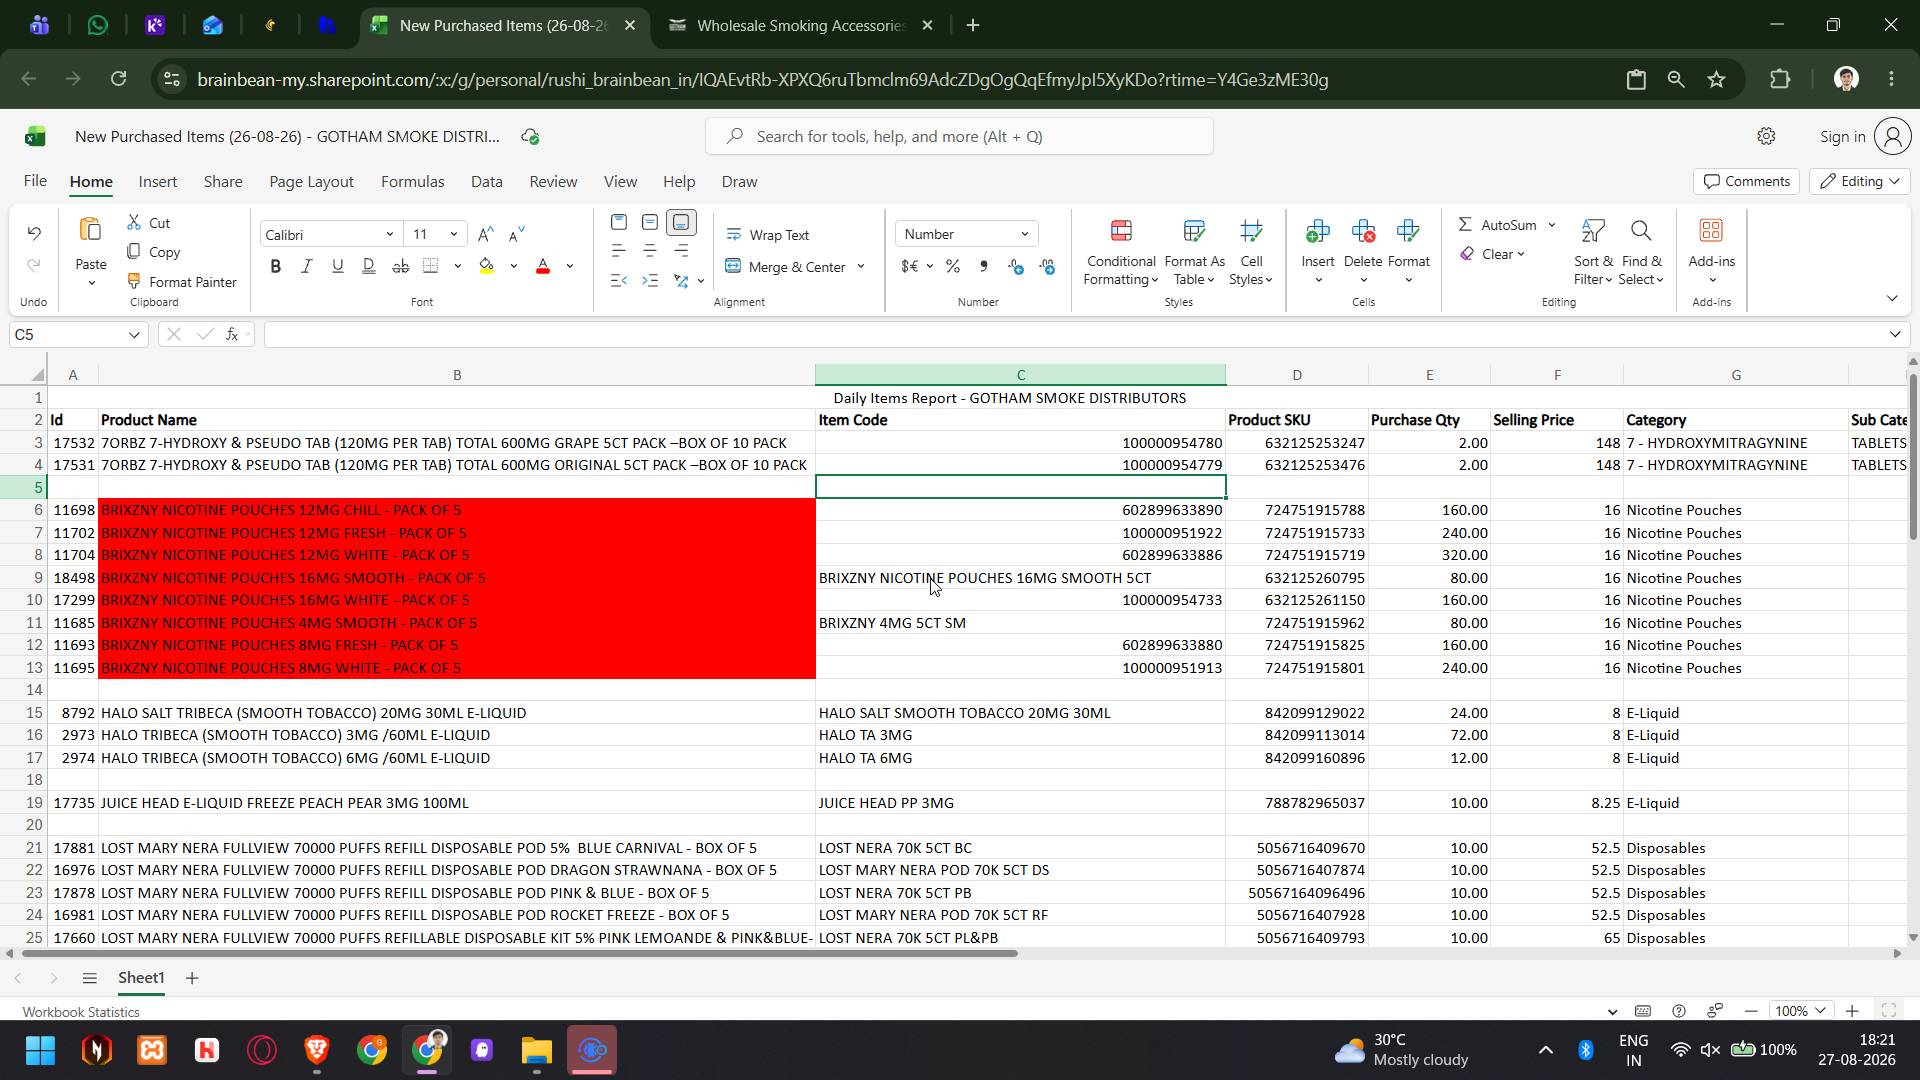Toggle Wrap Text on selected cell
1920x1080 pixels.
(x=768, y=235)
